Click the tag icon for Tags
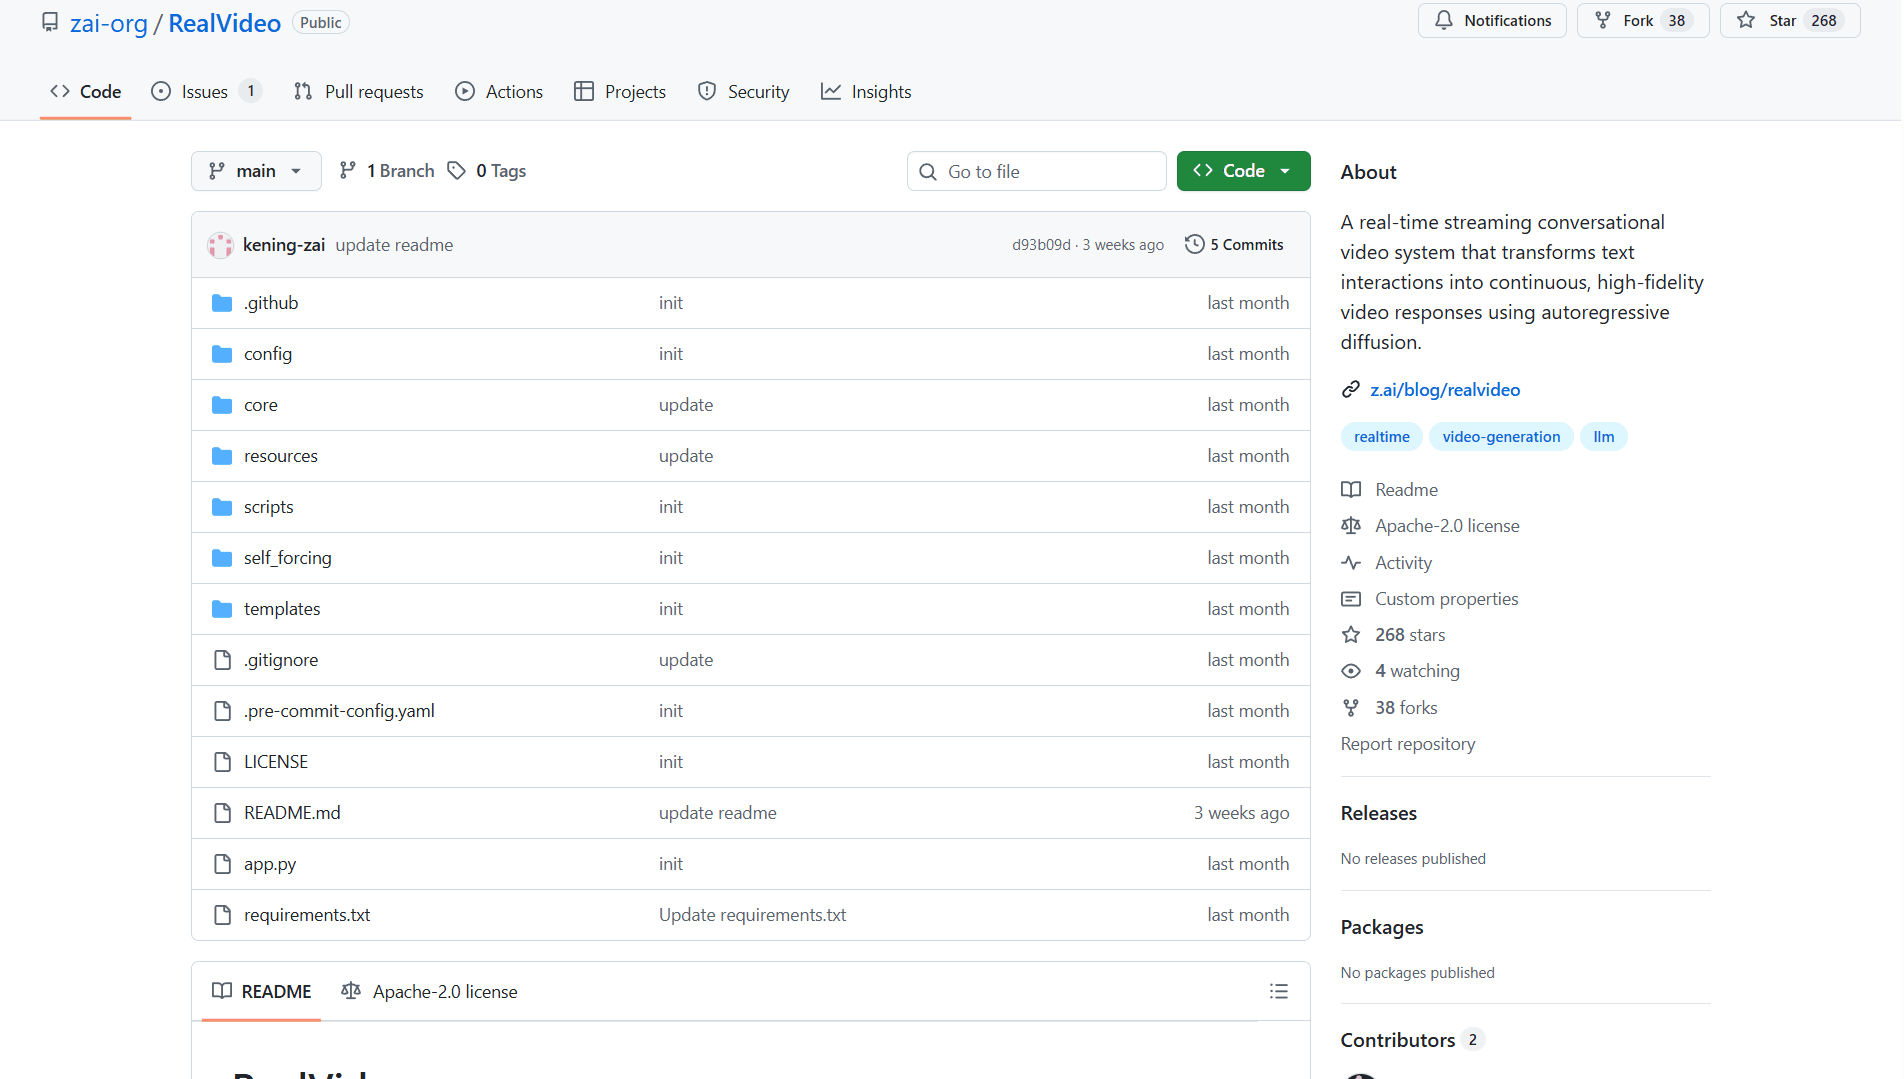This screenshot has width=1904, height=1079. click(457, 171)
